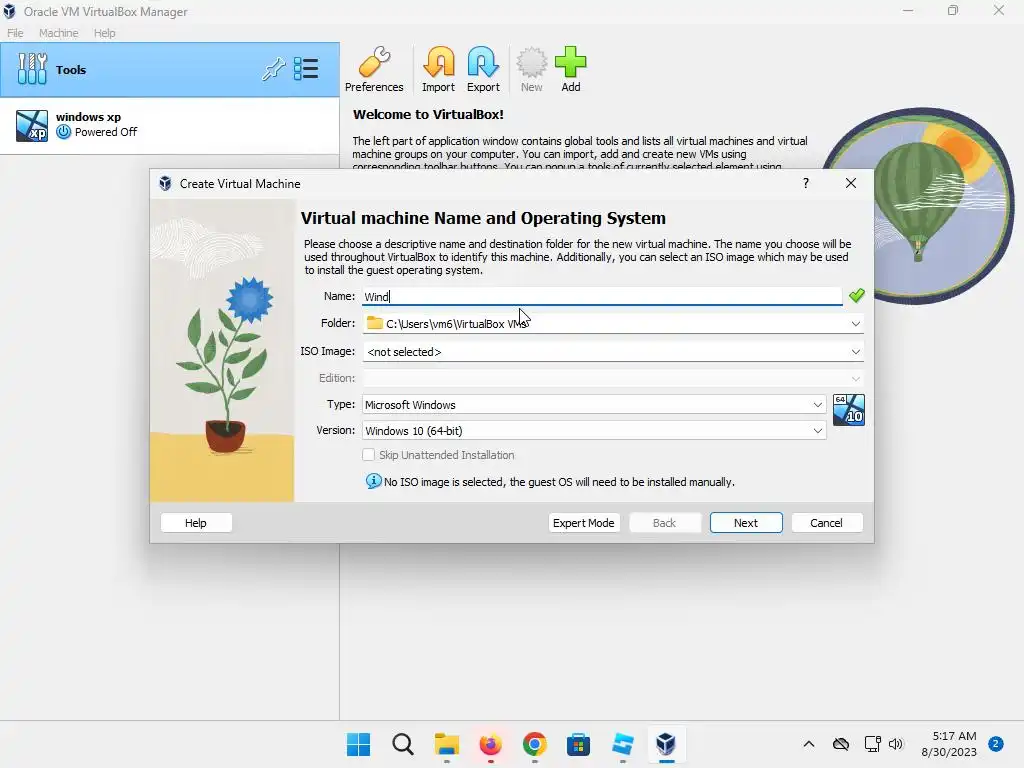Click the Import appliance toolbar icon
1024x768 pixels.
[438, 70]
